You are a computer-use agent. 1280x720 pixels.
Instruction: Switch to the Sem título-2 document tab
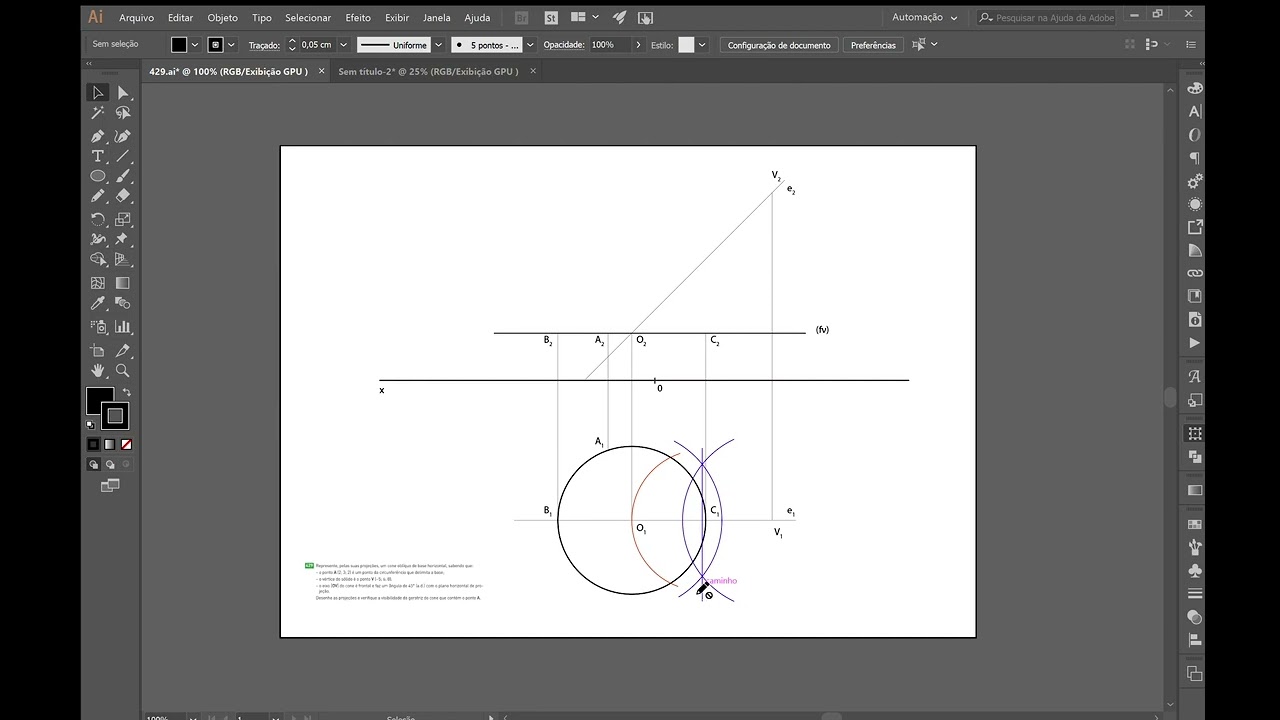point(428,71)
